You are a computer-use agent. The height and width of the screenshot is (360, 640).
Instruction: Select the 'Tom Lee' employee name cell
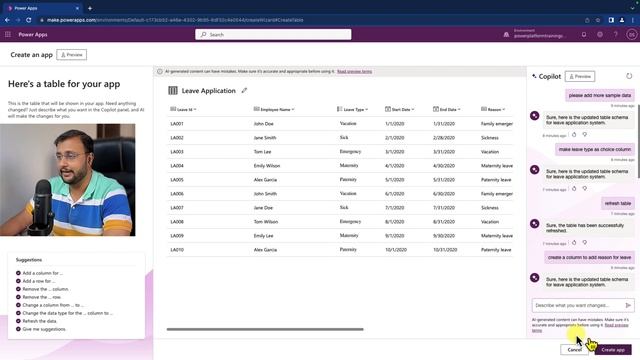click(x=262, y=152)
